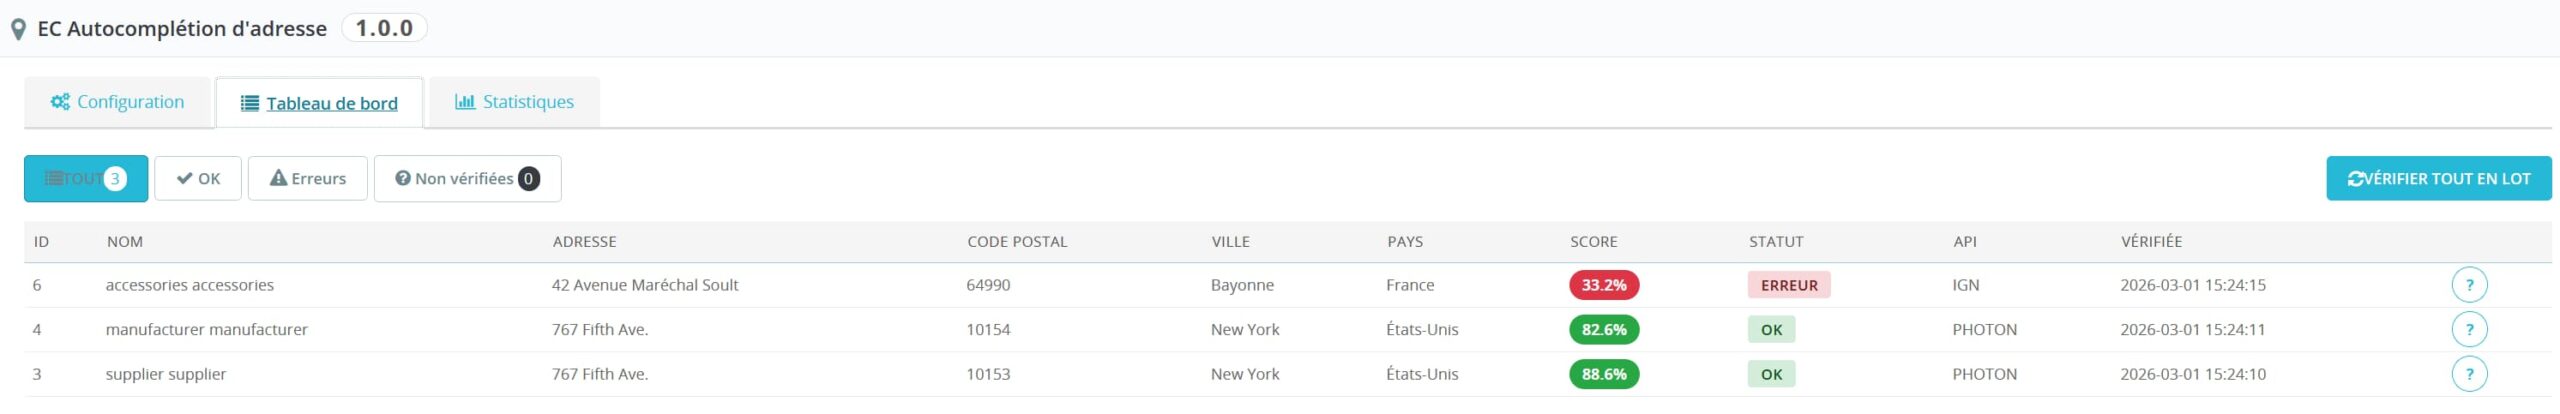Filter addresses by OK status
Image resolution: width=2560 pixels, height=414 pixels.
coord(198,179)
